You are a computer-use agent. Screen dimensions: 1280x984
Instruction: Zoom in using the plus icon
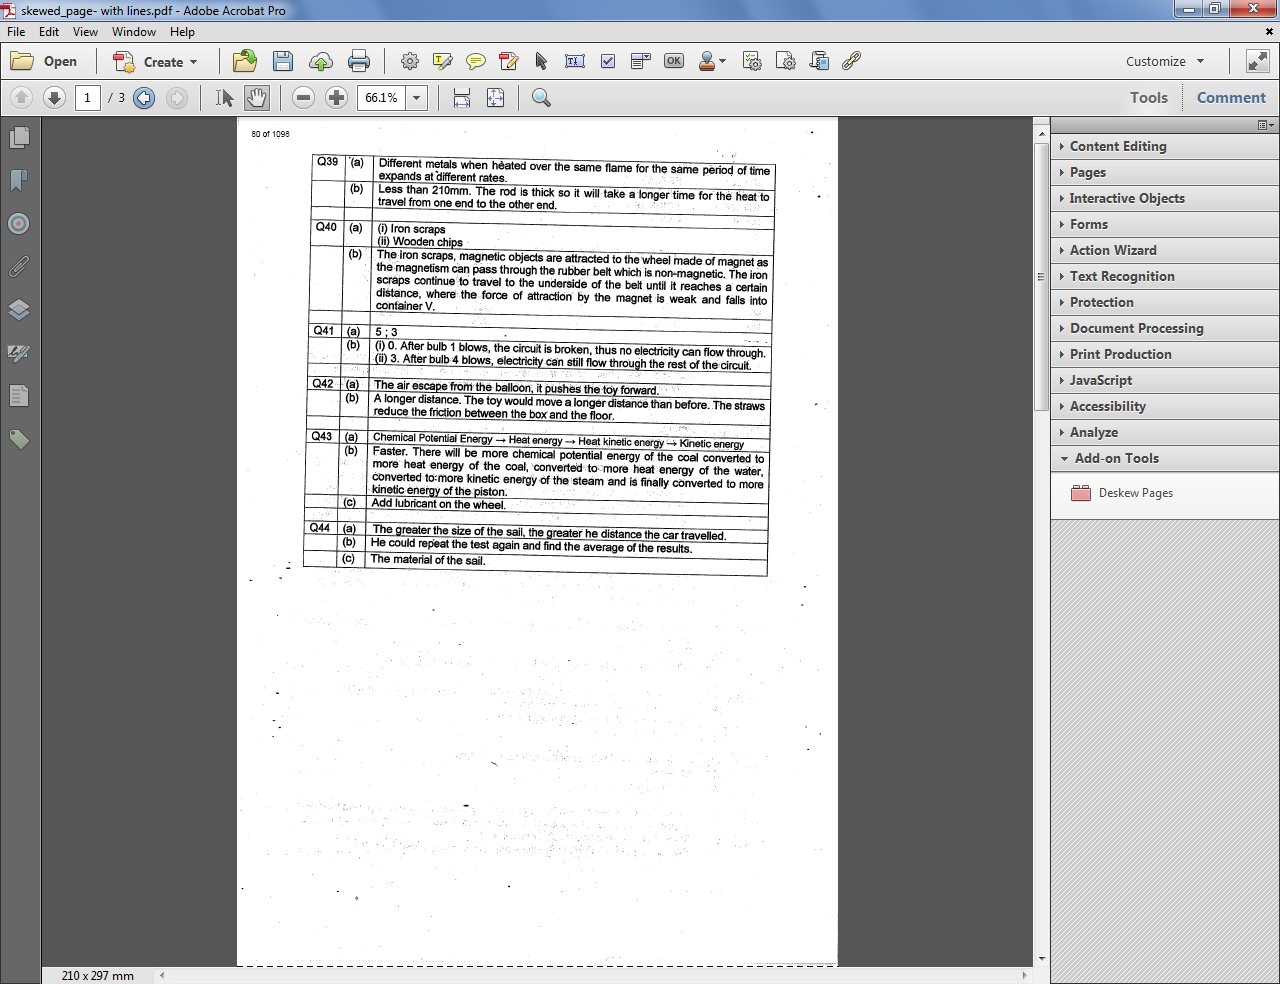coord(336,98)
